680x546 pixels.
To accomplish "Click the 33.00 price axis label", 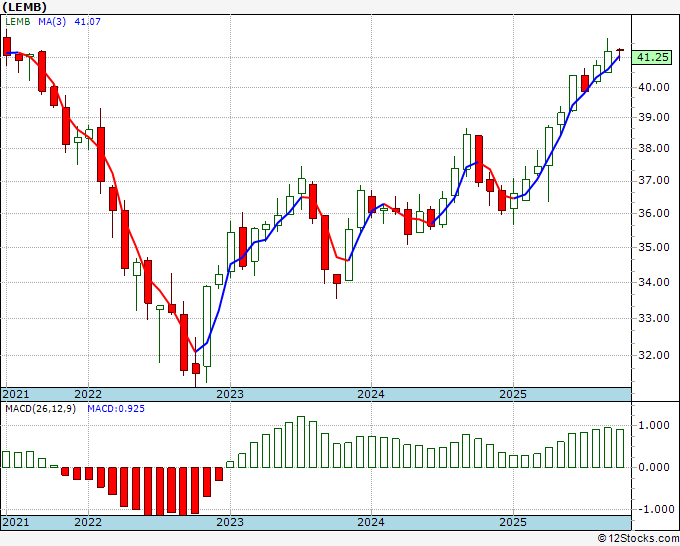I will [x=653, y=318].
